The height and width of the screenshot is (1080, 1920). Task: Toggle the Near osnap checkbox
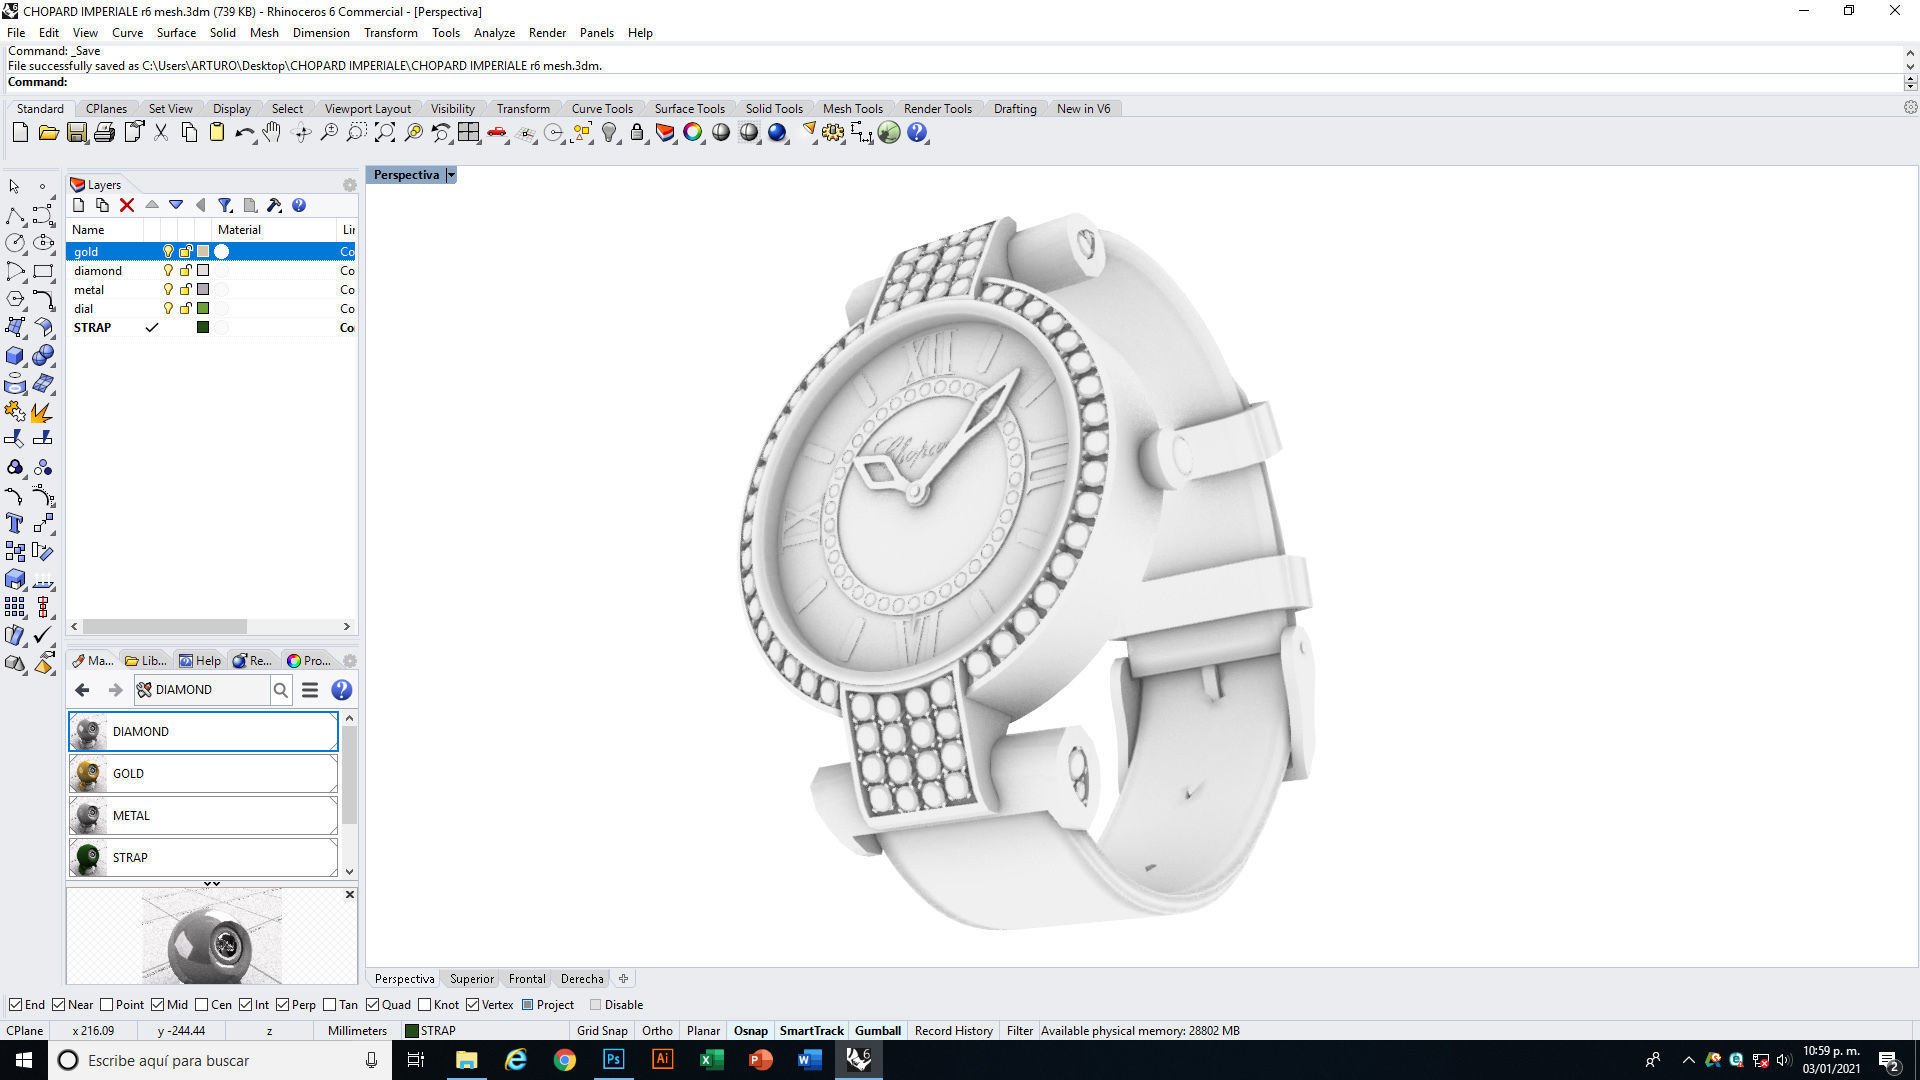[x=59, y=1005]
